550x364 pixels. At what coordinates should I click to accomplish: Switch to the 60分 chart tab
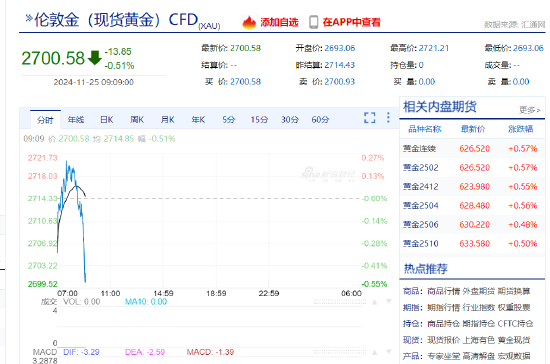320,120
